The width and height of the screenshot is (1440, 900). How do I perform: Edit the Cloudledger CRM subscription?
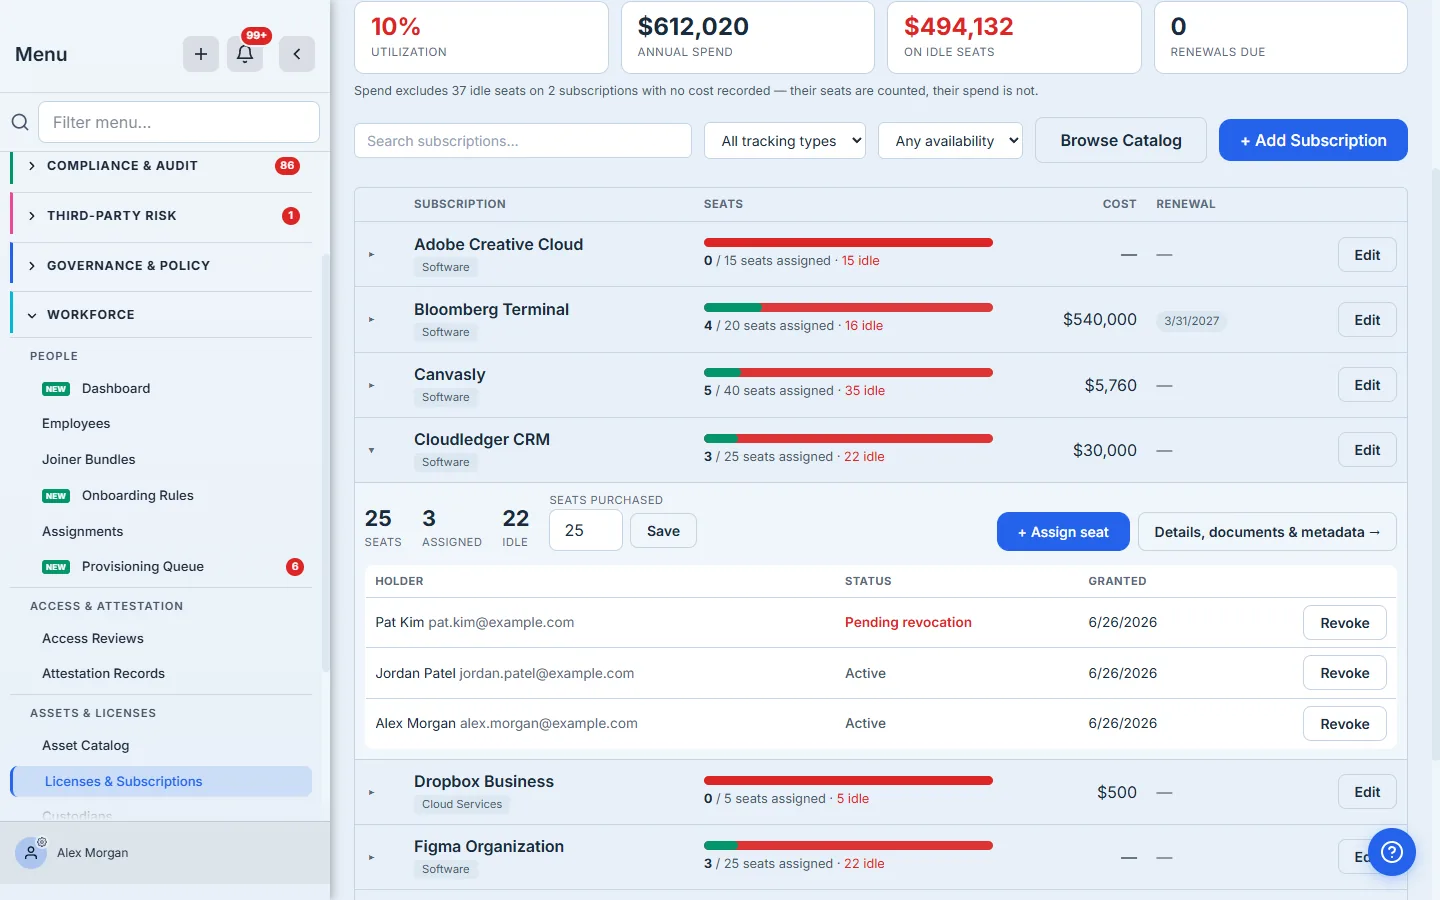(x=1367, y=450)
